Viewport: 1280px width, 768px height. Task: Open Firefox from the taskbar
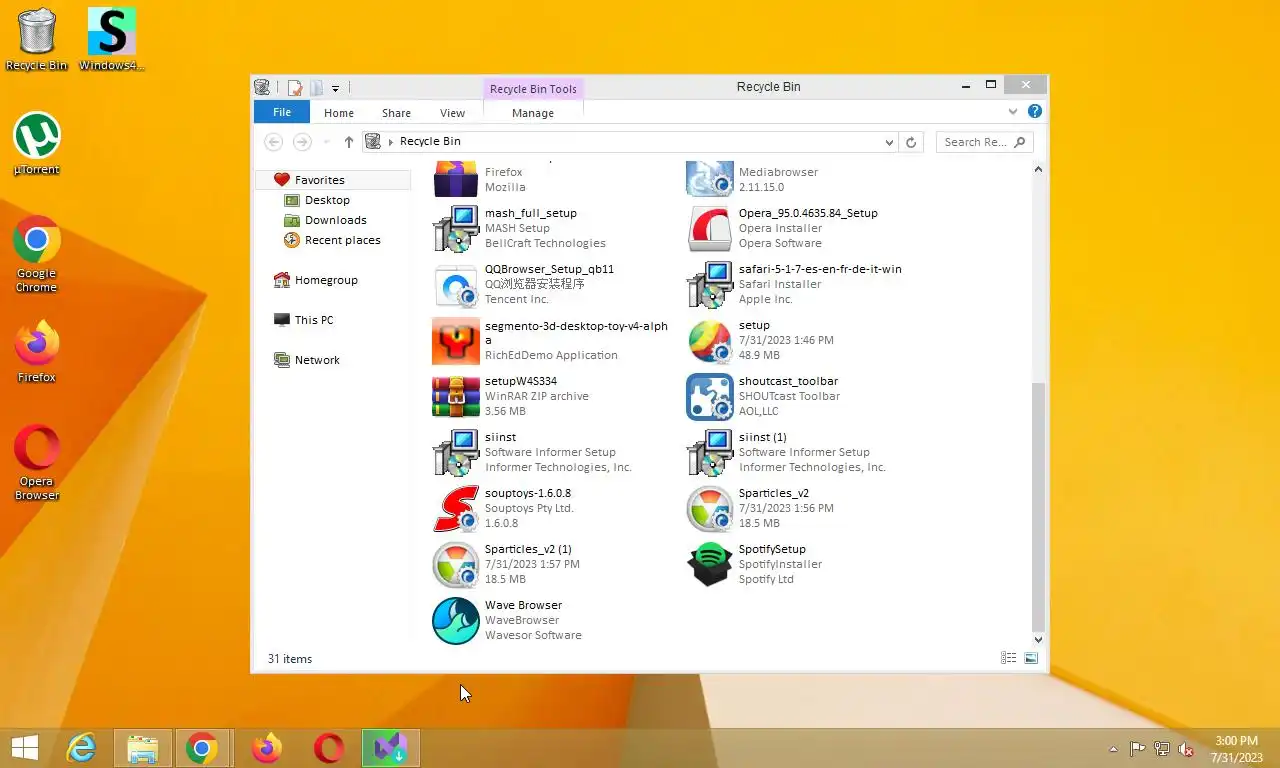[266, 748]
